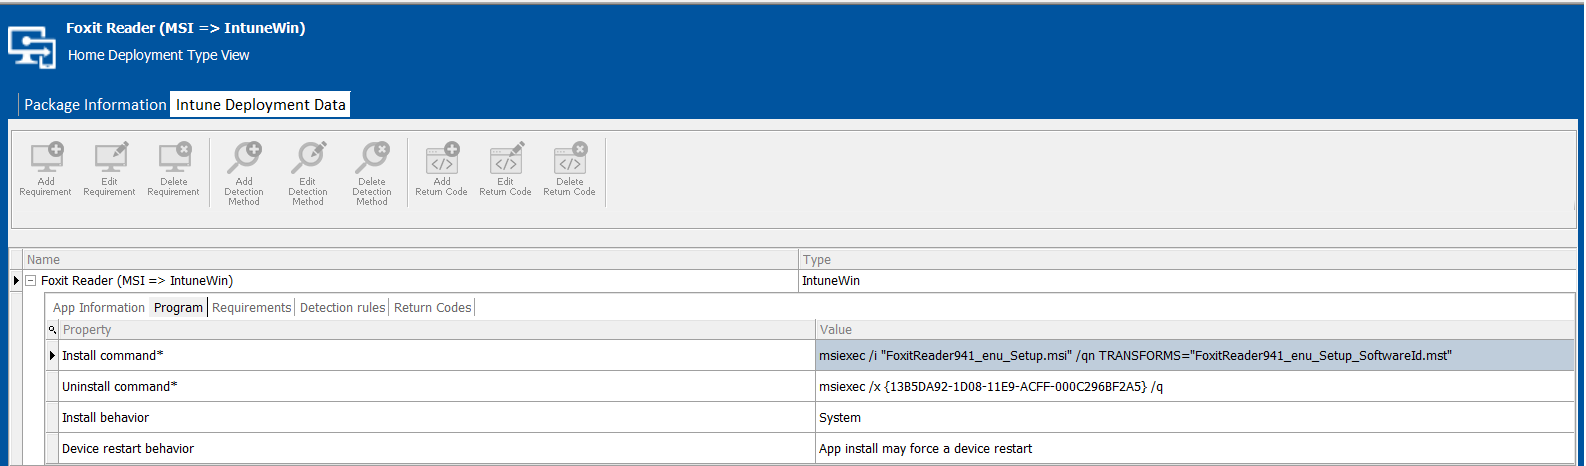Screen dimensions: 1586x466
Task: Click the Edit Requirement toolbar icon
Action: point(110,169)
